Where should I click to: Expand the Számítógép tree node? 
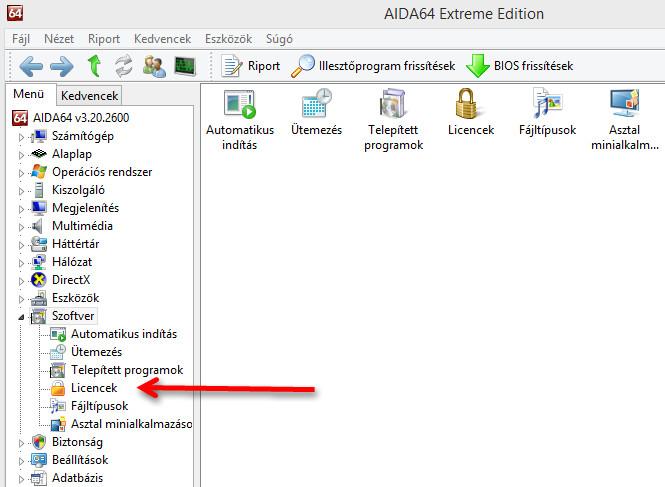coord(21,137)
